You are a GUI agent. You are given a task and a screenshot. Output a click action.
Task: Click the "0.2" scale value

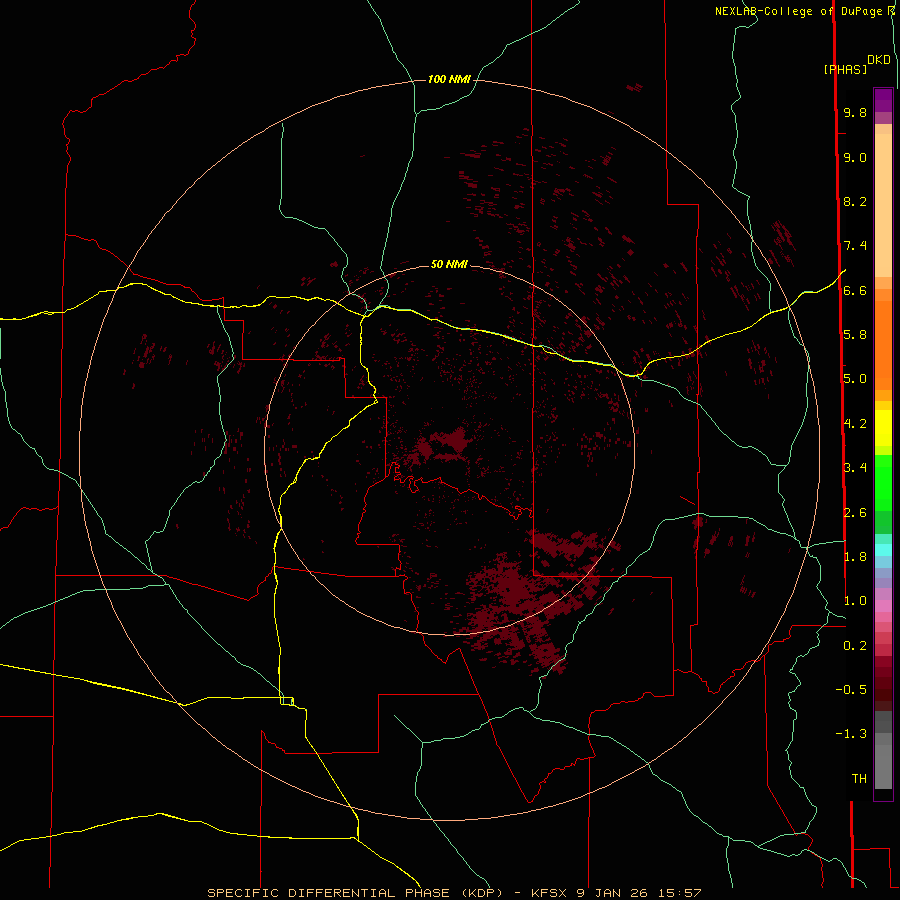(x=855, y=646)
